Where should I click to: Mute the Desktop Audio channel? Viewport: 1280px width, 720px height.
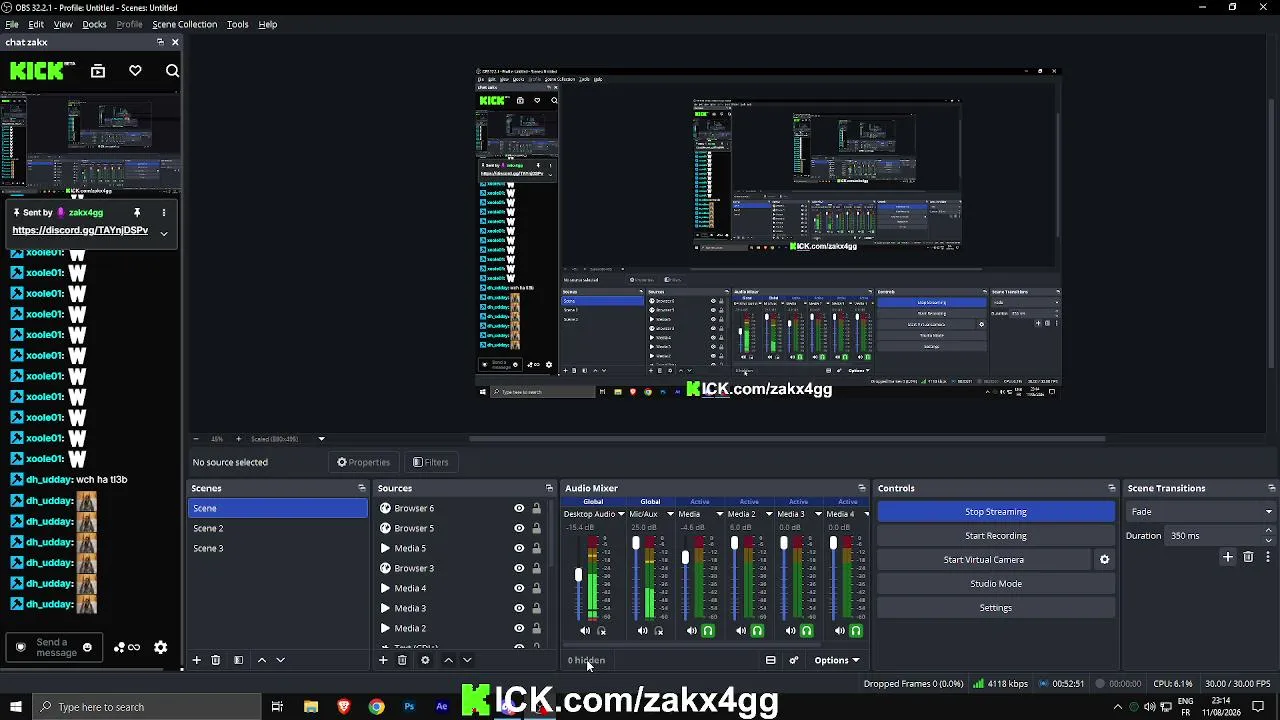coord(585,631)
